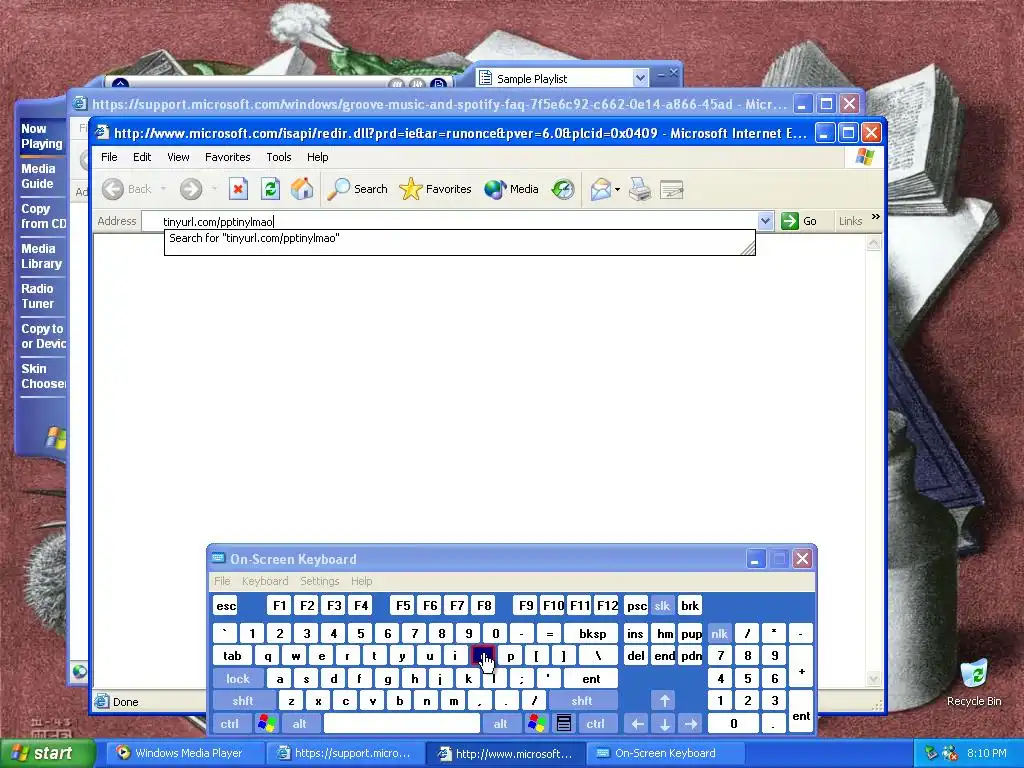The image size is (1024, 768).
Task: Toggle the left ctrl key
Action: coord(230,724)
